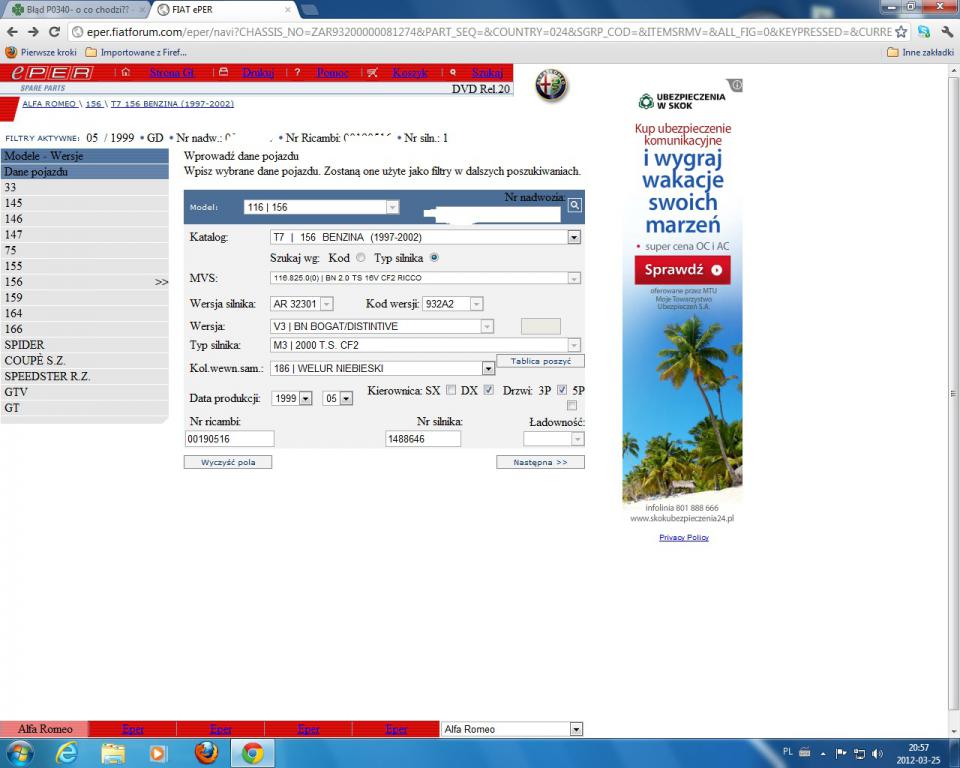960x768 pixels.
Task: Go forward with browser forward arrow
Action: [33, 32]
